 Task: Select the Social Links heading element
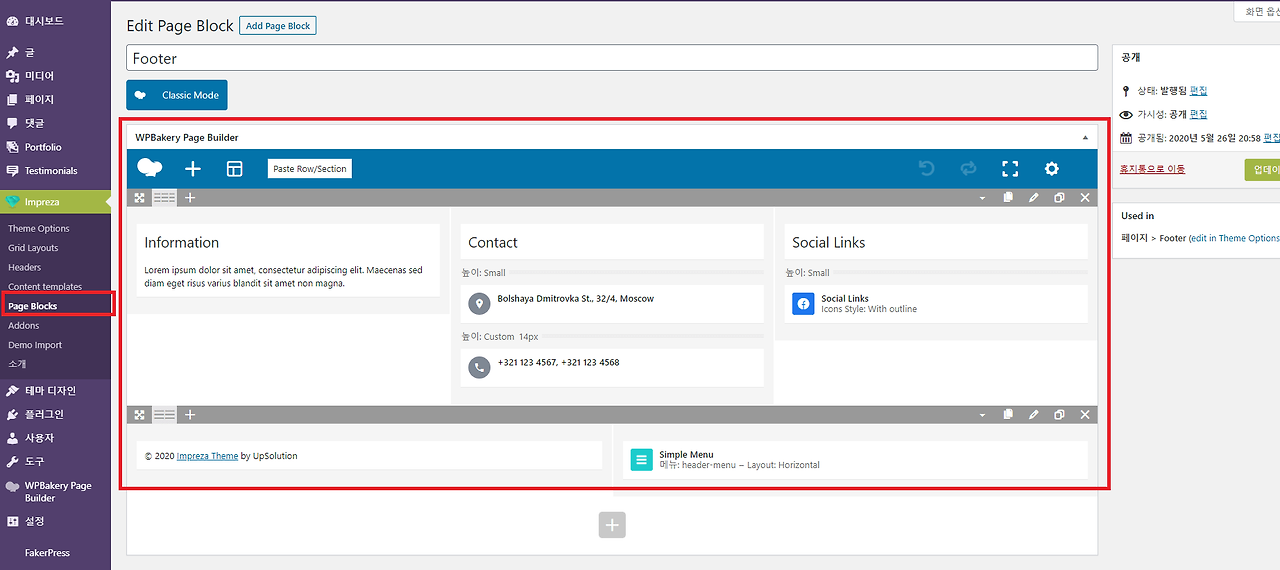point(936,242)
